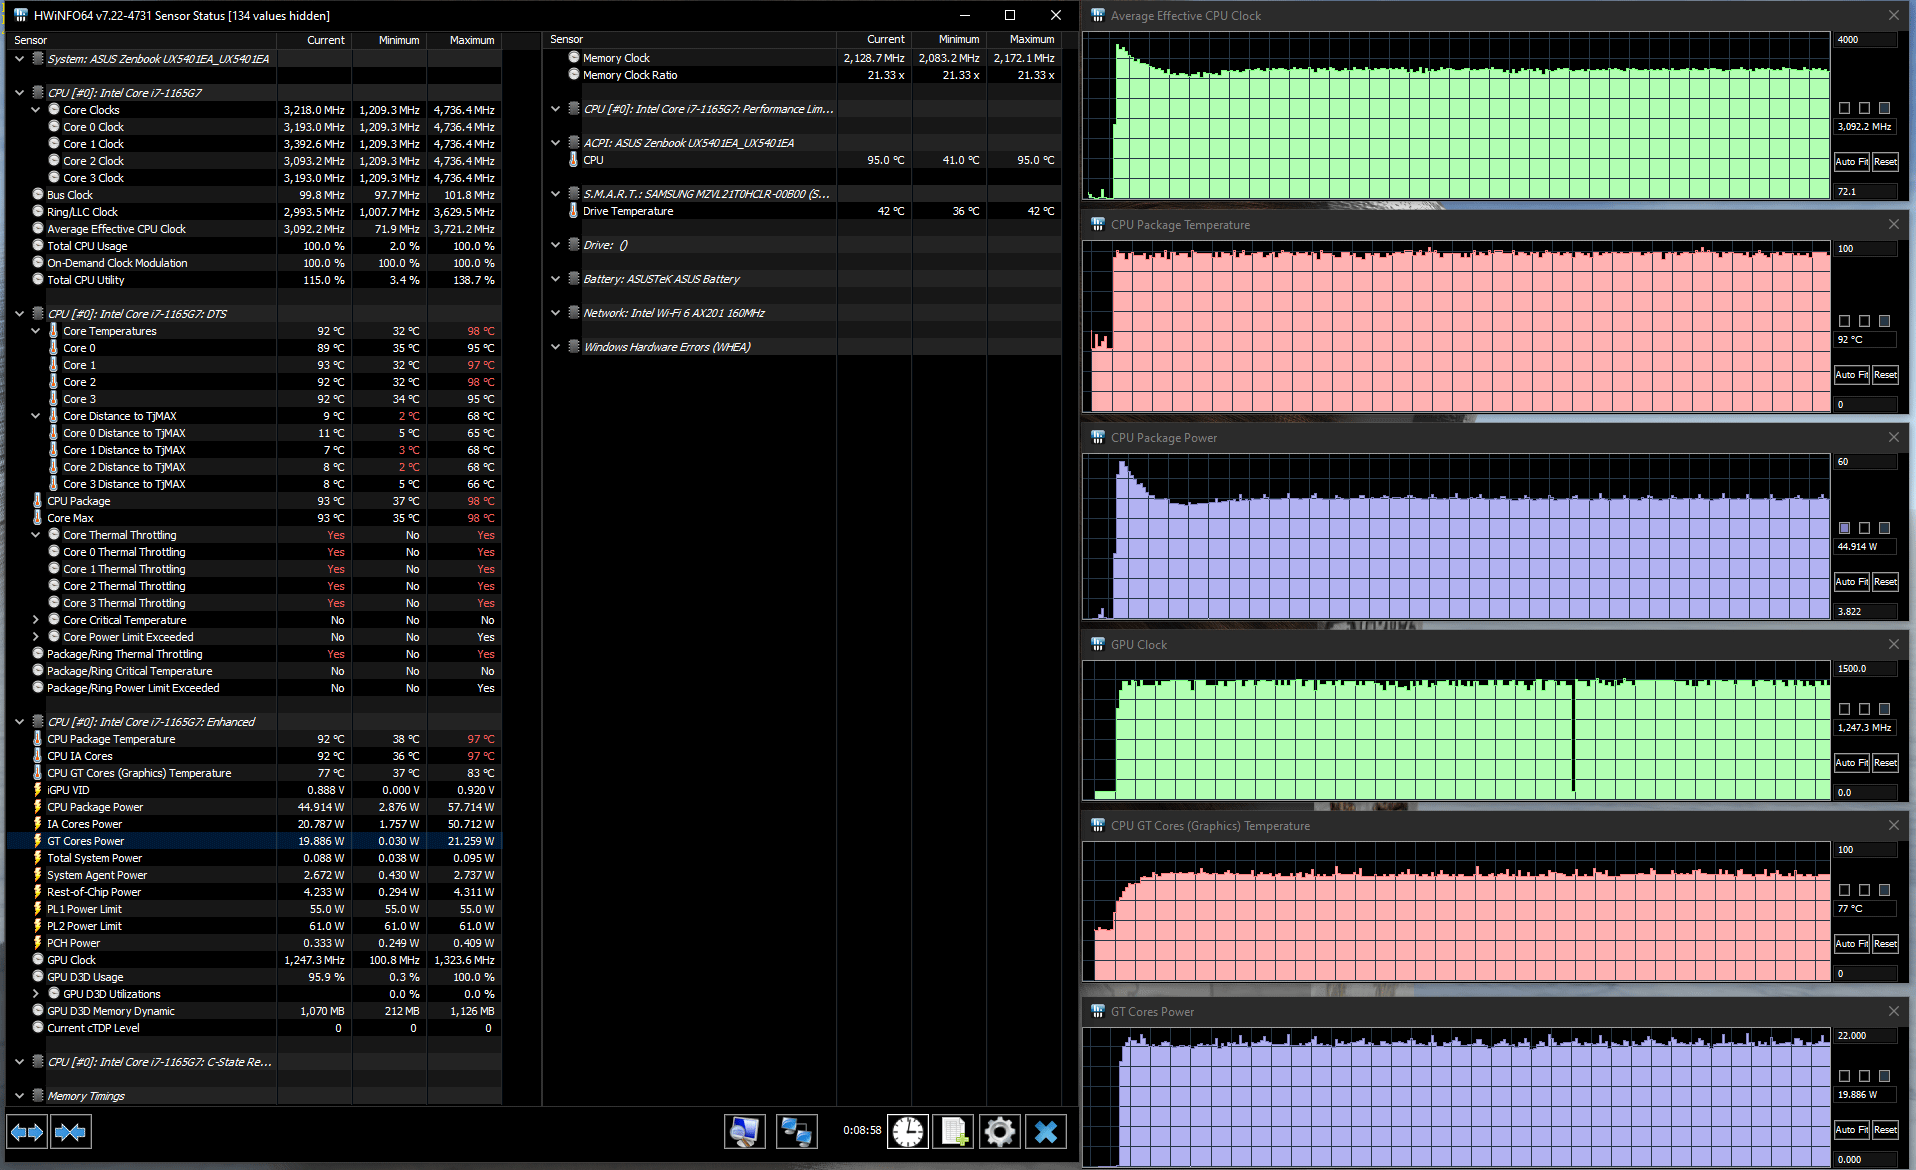Reset the elapsed timer via clock icon

[908, 1131]
